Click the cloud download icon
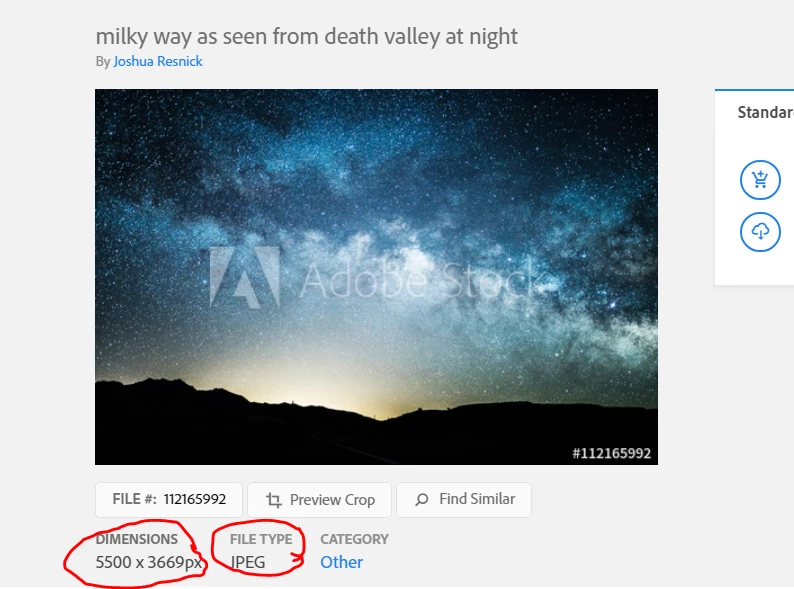 (760, 232)
